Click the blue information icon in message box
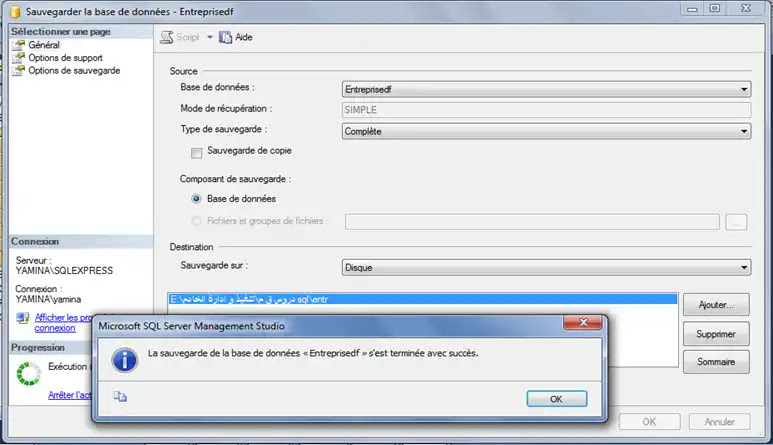This screenshot has width=773, height=445. pyautogui.click(x=125, y=360)
